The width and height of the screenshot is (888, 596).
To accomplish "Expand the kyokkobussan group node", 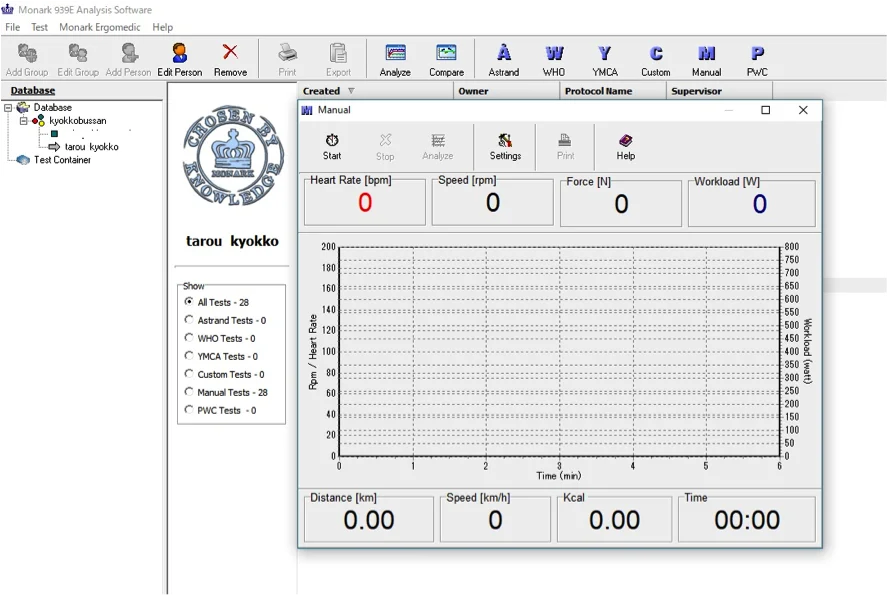I will click(x=21, y=120).
